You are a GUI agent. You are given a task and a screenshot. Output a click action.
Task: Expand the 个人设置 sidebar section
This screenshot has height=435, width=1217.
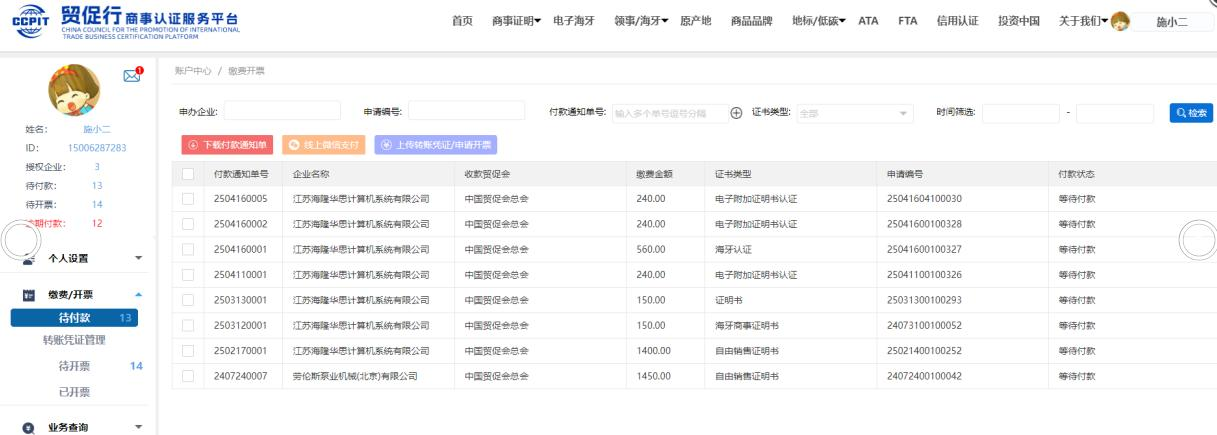78,258
